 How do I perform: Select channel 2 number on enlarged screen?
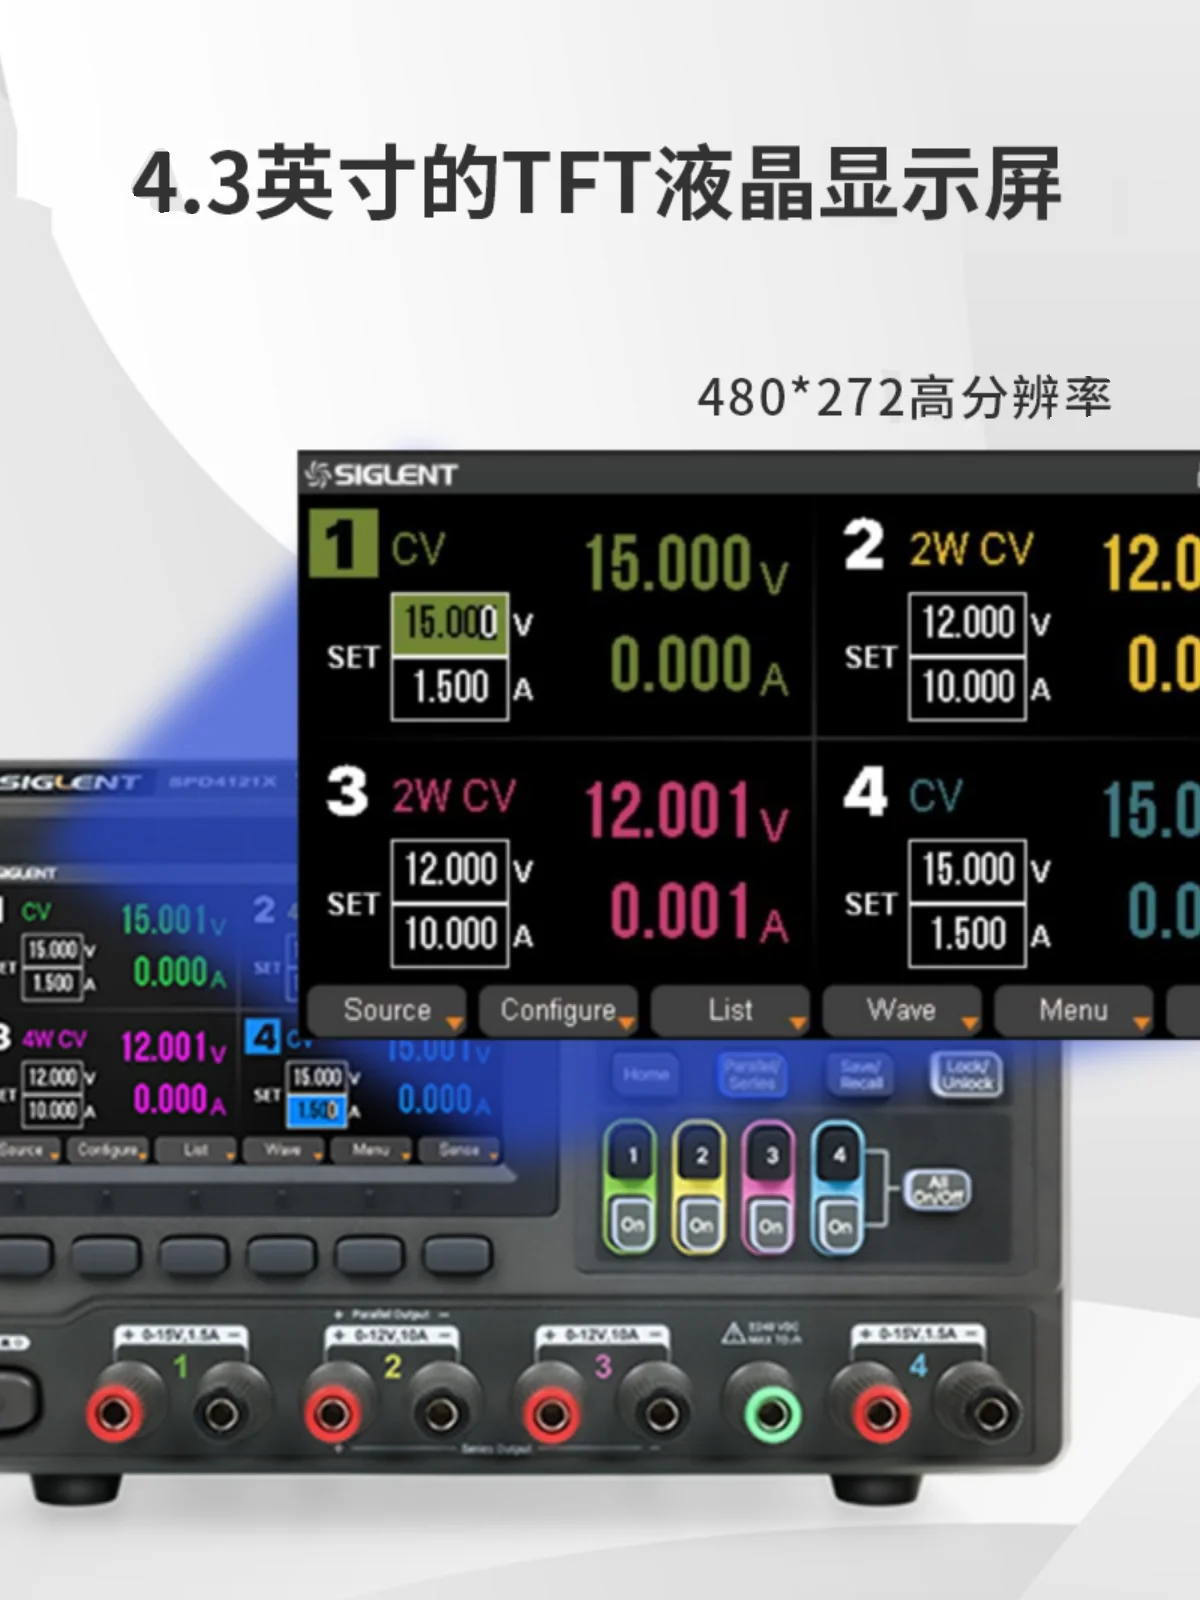(x=864, y=545)
